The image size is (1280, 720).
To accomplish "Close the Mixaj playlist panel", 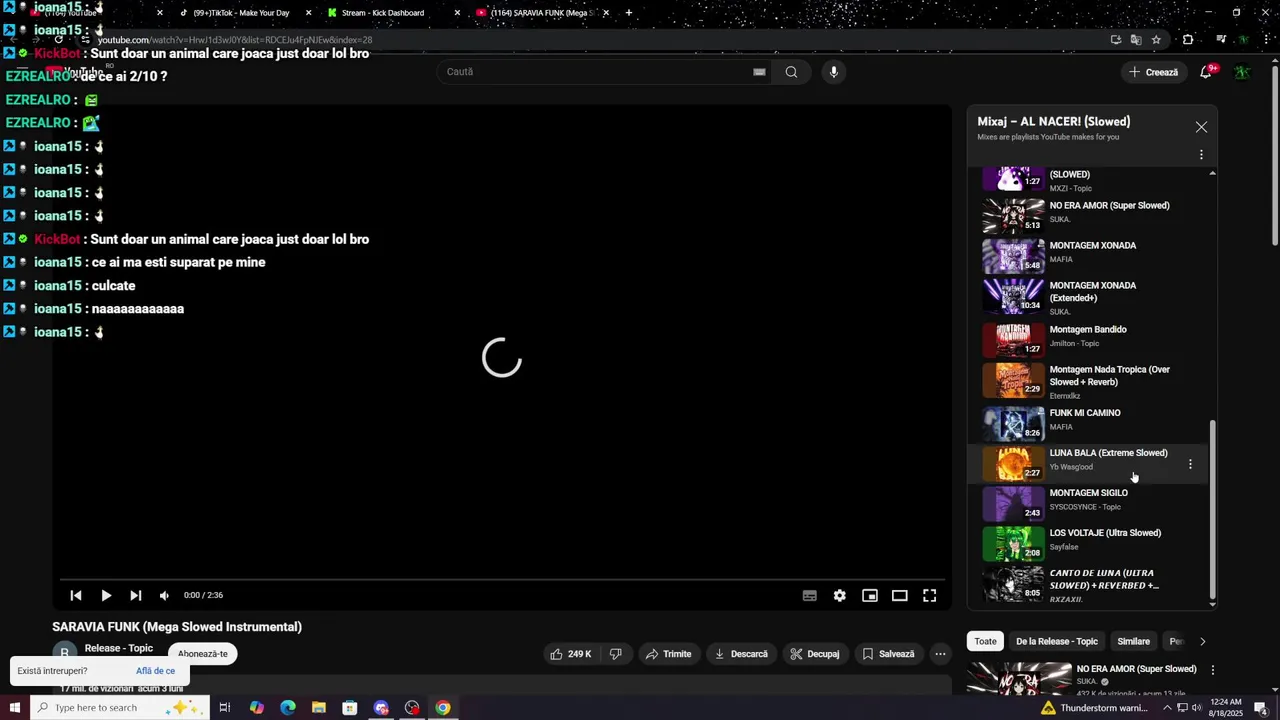I will (1201, 127).
